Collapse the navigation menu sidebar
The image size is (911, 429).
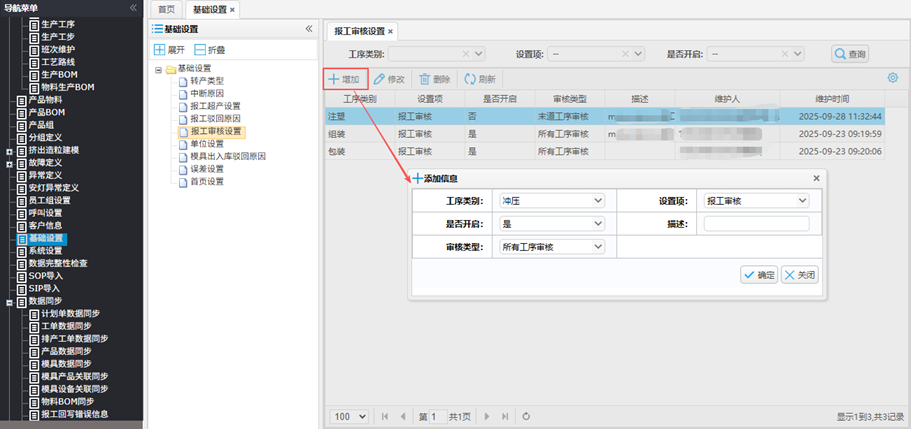[133, 8]
